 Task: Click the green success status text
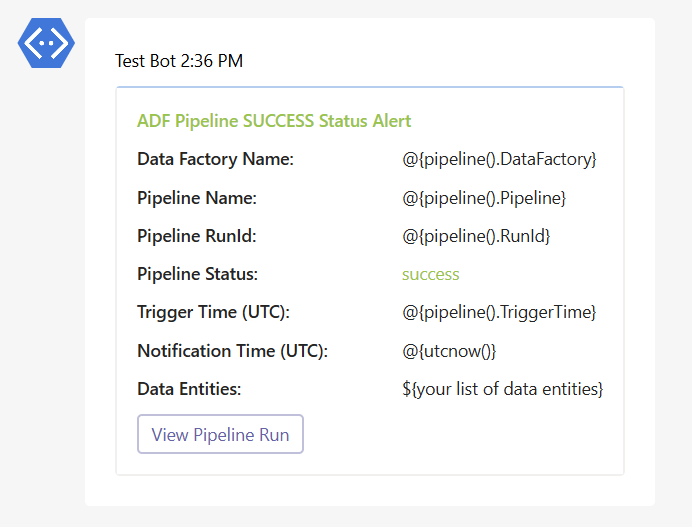point(430,274)
